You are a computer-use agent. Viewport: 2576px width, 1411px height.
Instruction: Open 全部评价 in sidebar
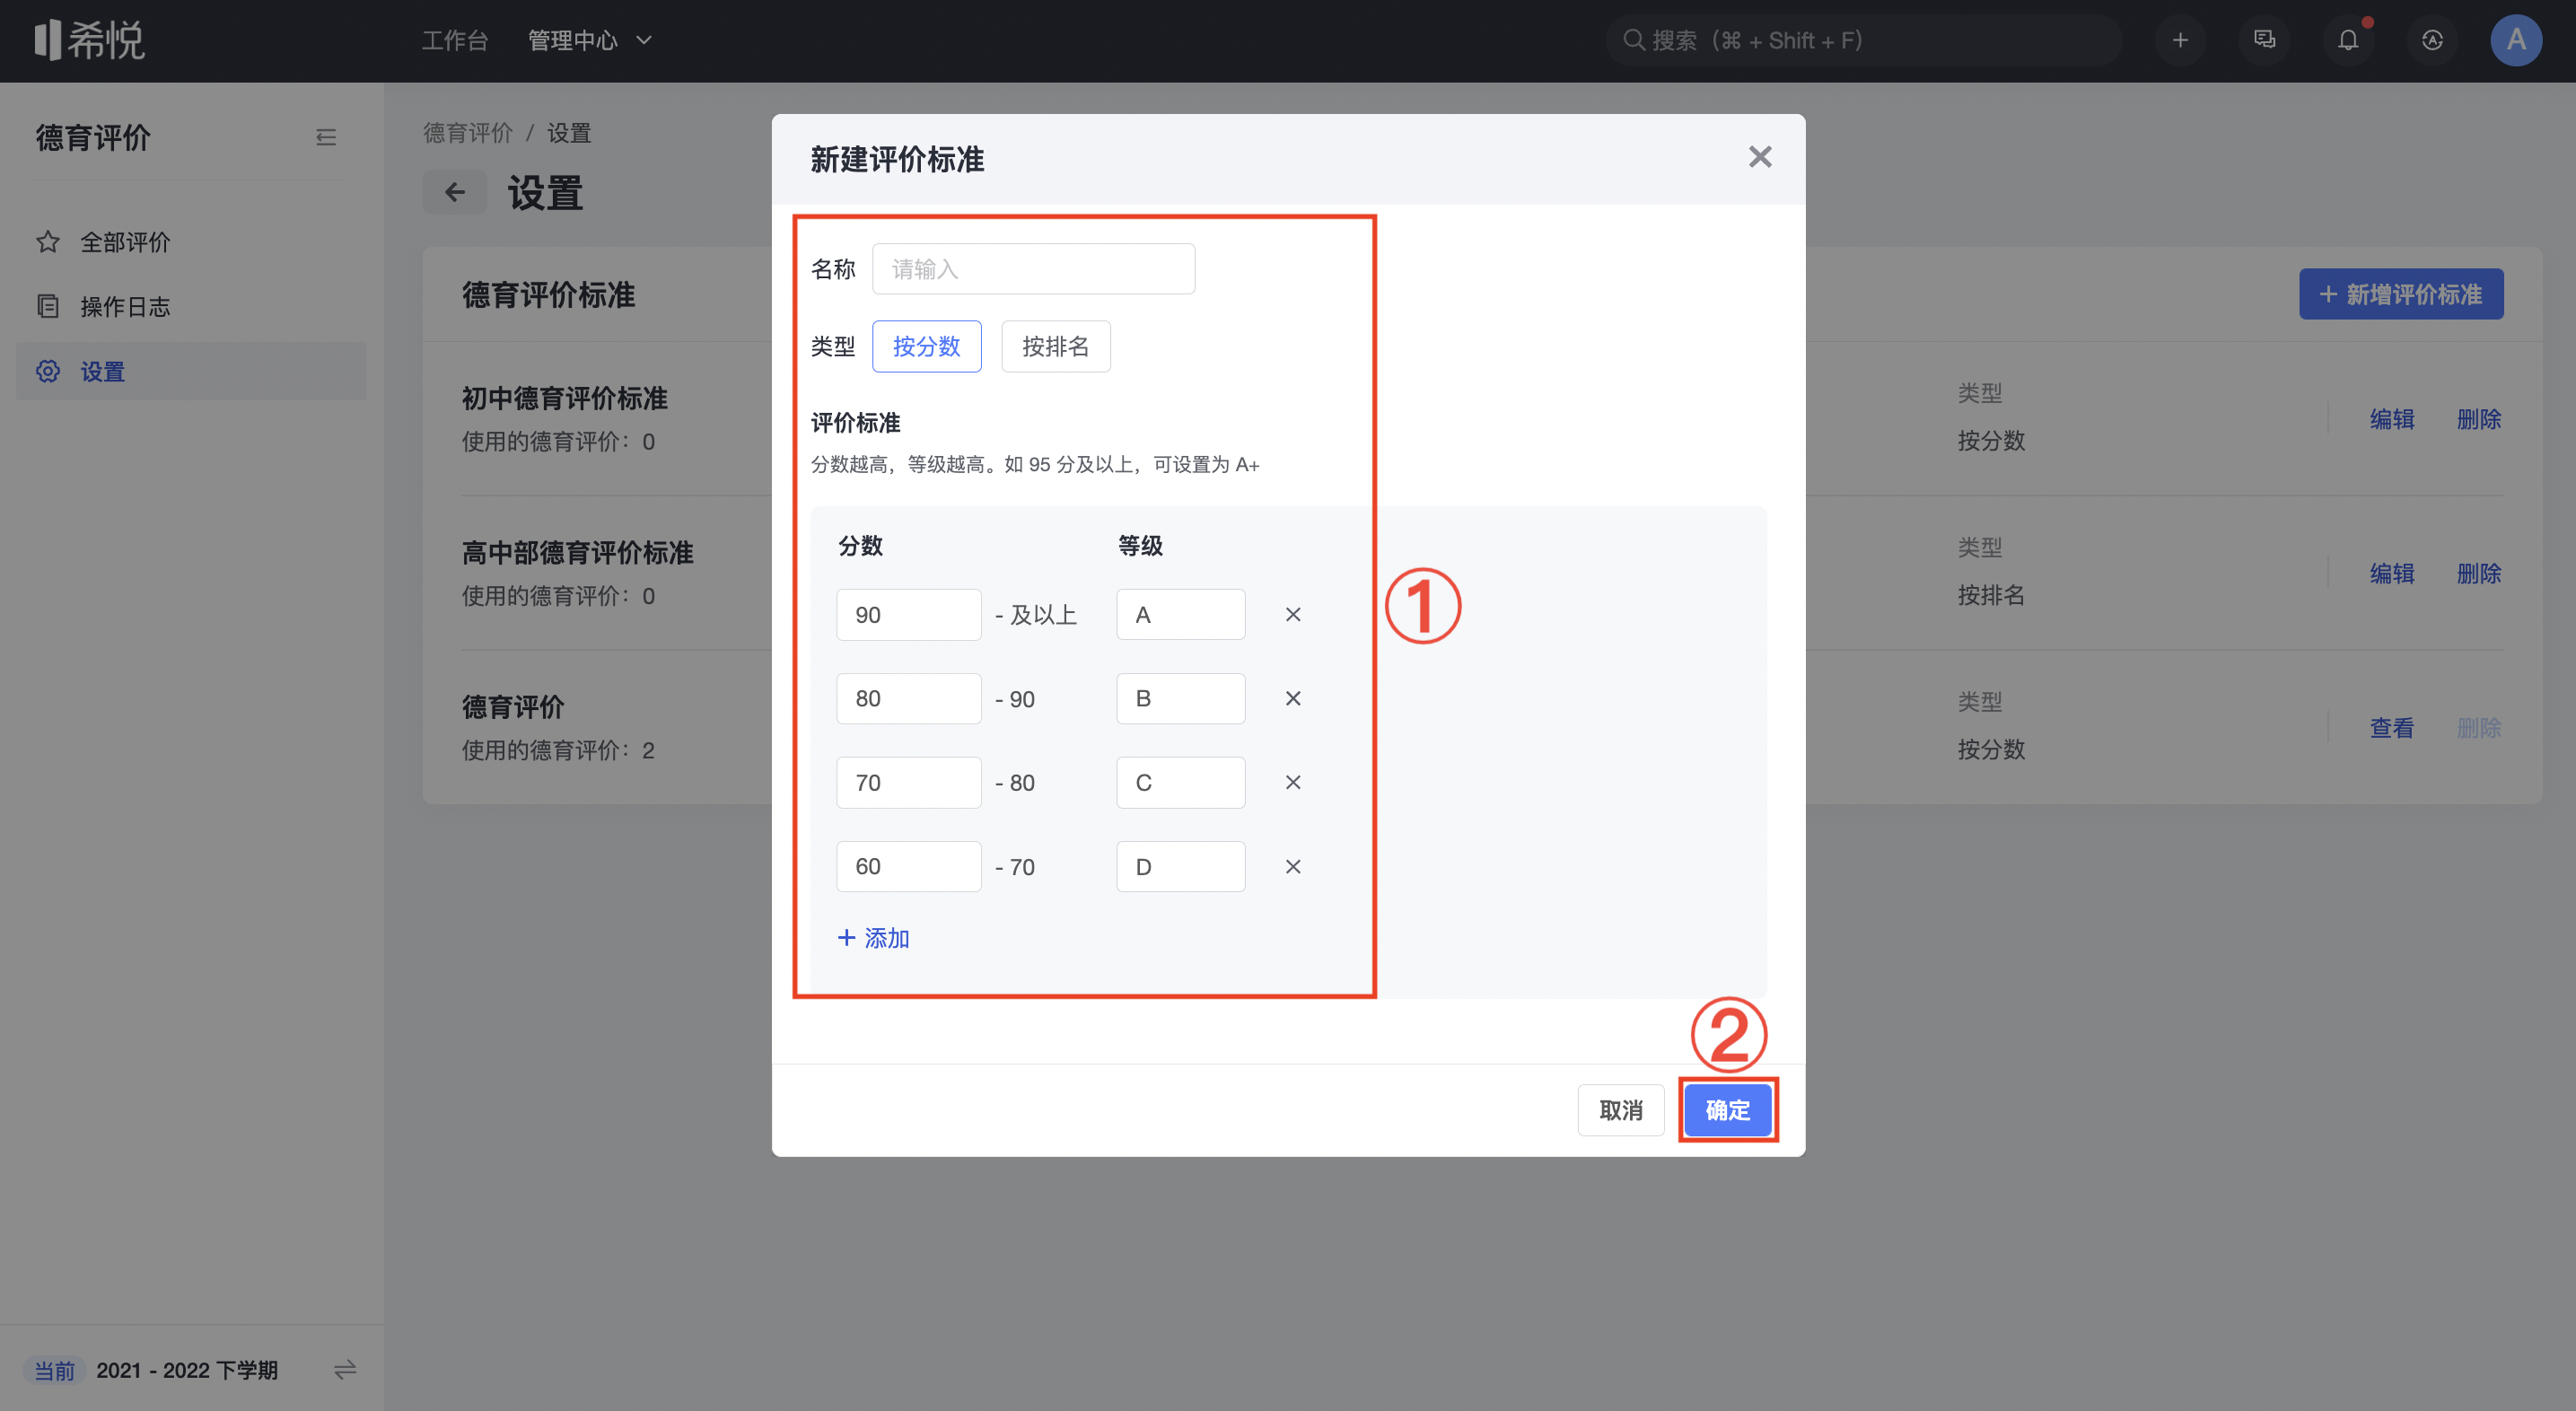191,242
